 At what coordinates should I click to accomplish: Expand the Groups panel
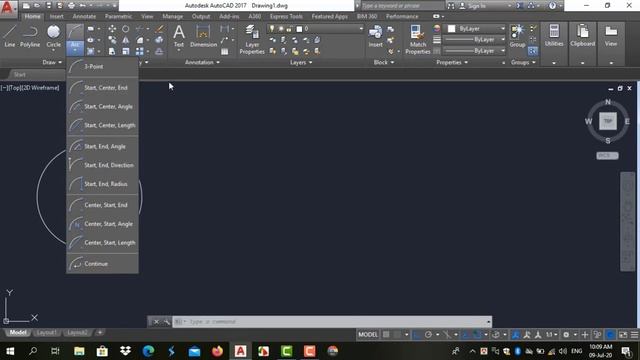[x=523, y=62]
